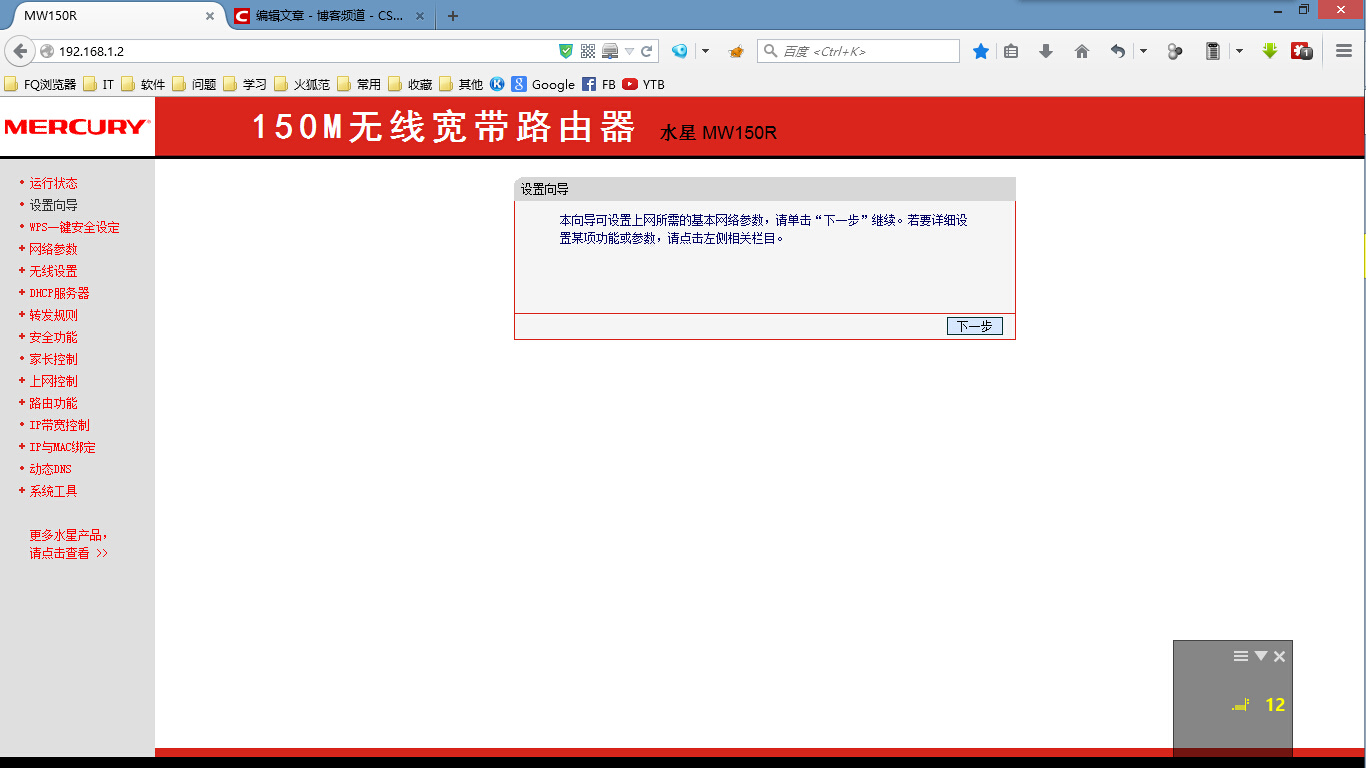The image size is (1366, 768).
Task: Reload the page with the refresh icon
Action: click(x=647, y=51)
